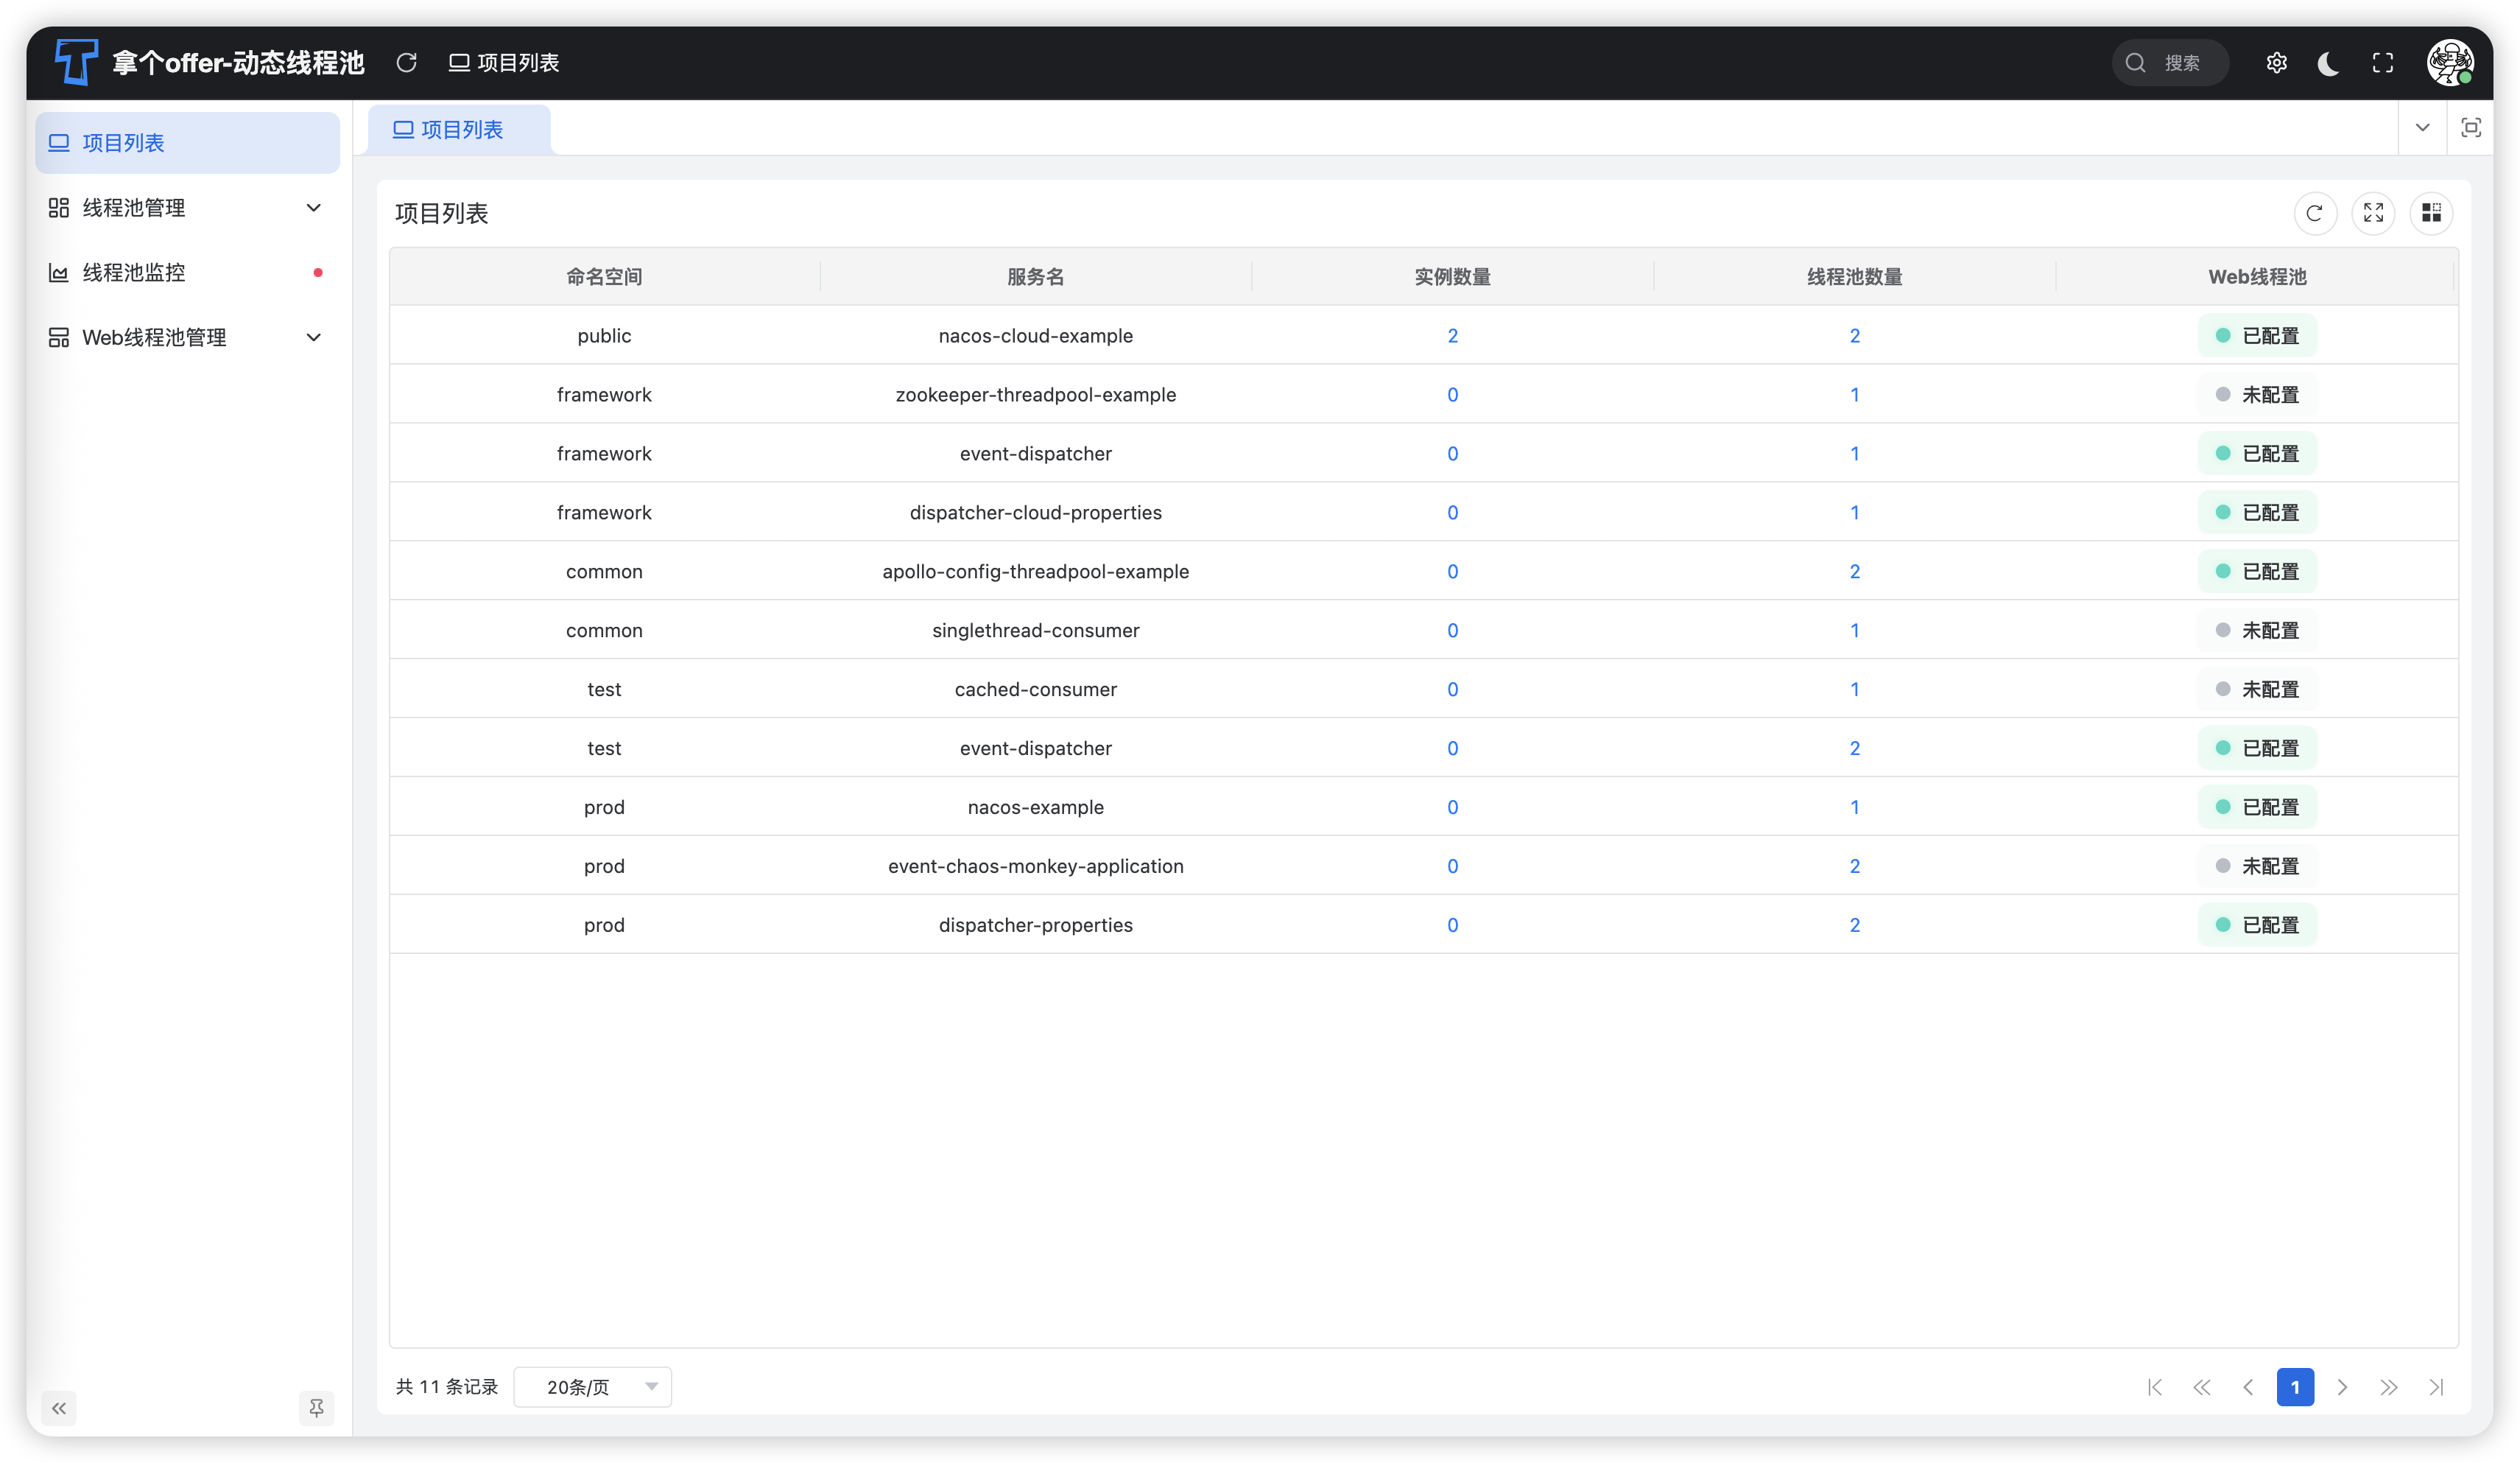Switch to the 项目列表 tab
Viewport: 2520px width, 1463px height.
459,130
